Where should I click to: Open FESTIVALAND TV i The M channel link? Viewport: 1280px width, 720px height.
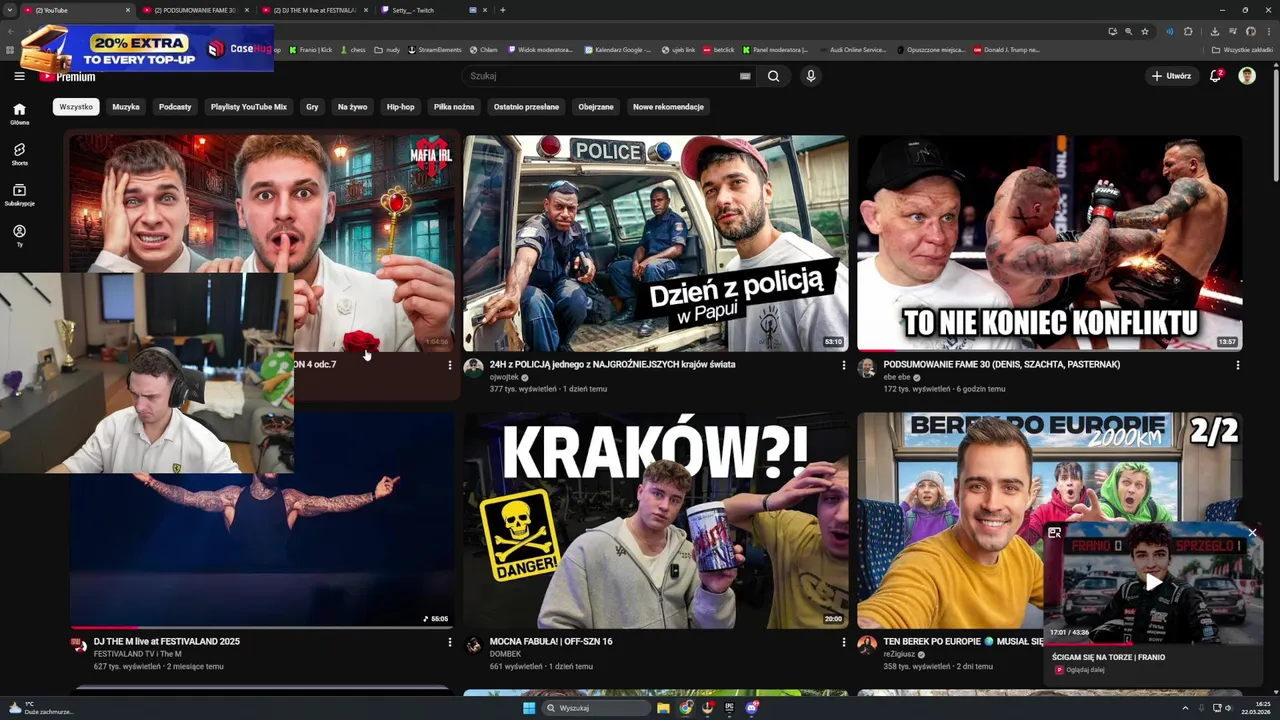[x=137, y=654]
